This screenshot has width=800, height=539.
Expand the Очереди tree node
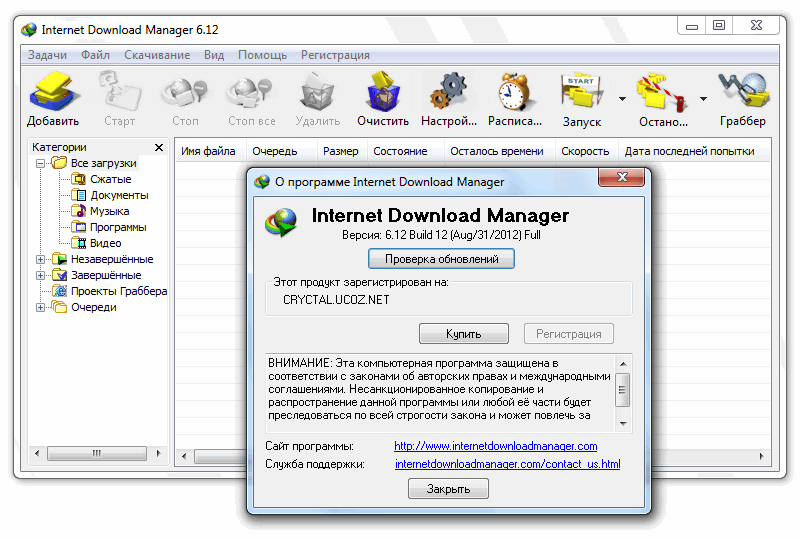tap(40, 307)
